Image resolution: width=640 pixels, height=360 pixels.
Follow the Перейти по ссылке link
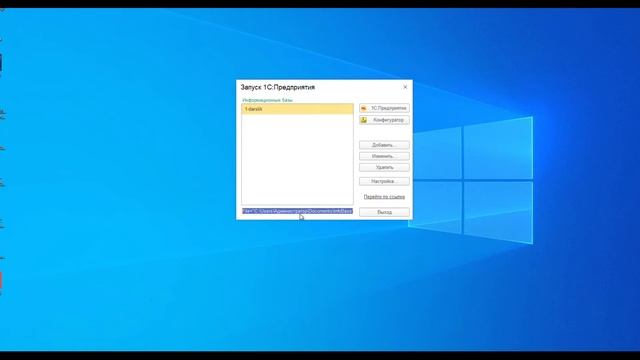point(384,197)
